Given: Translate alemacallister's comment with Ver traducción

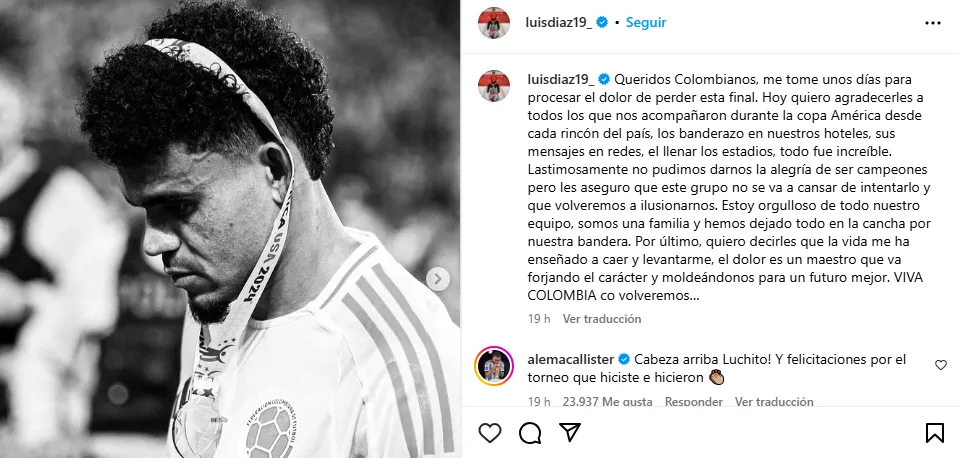Looking at the screenshot, I should 774,402.
